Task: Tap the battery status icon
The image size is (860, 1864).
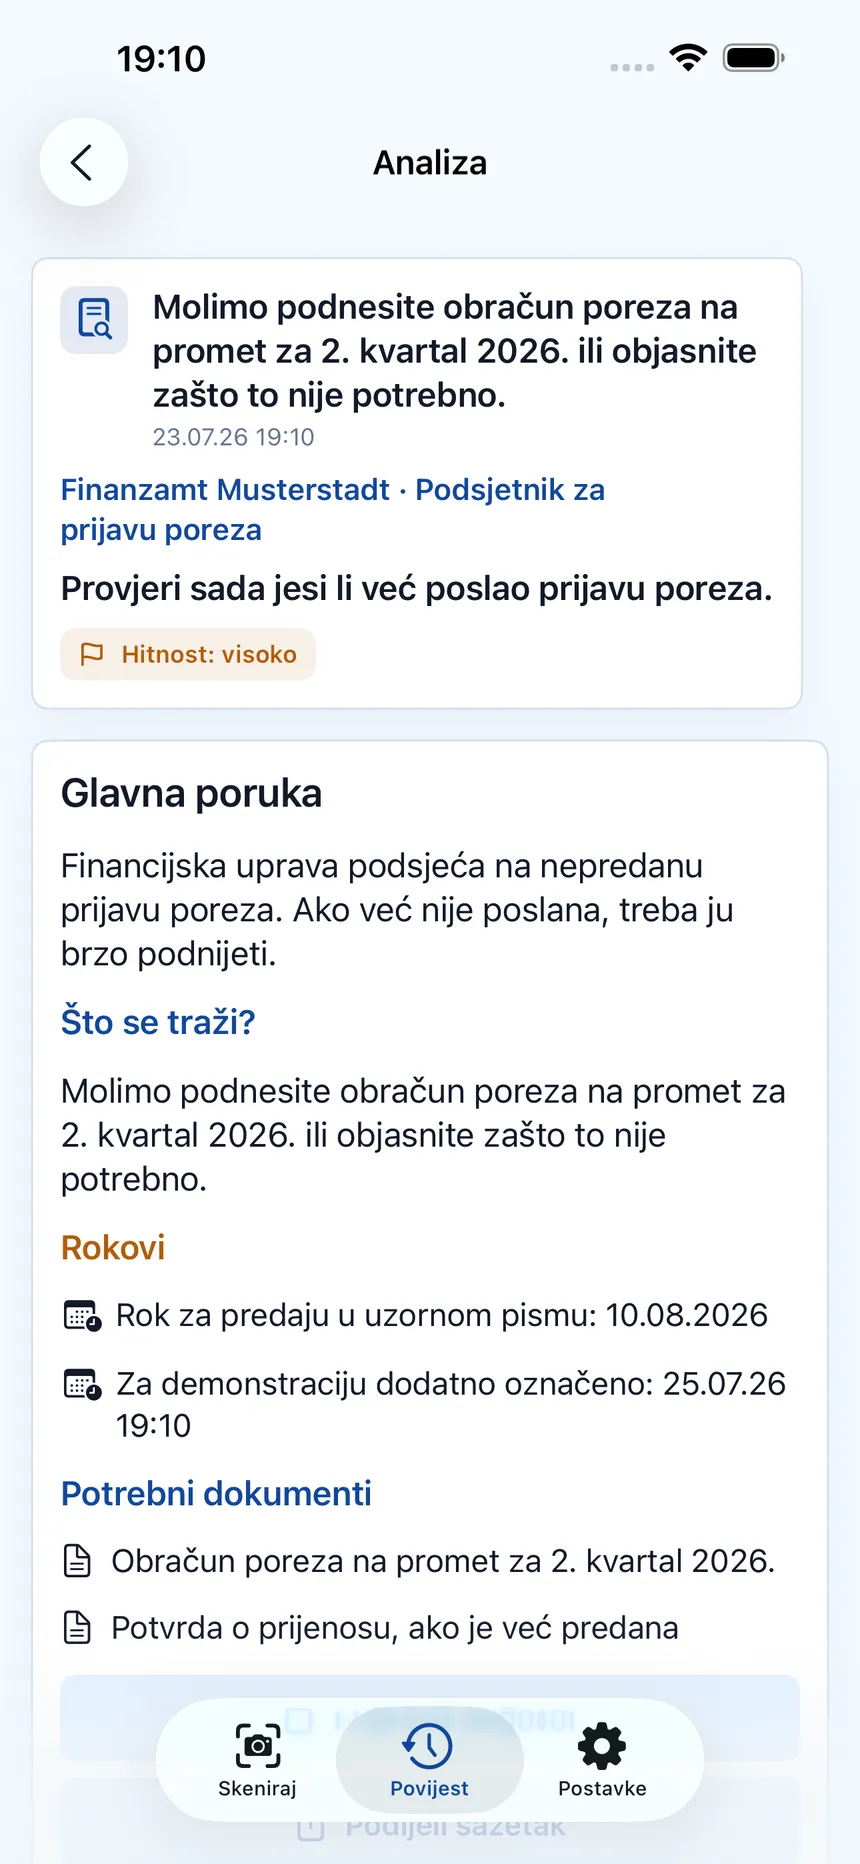Action: (x=754, y=58)
